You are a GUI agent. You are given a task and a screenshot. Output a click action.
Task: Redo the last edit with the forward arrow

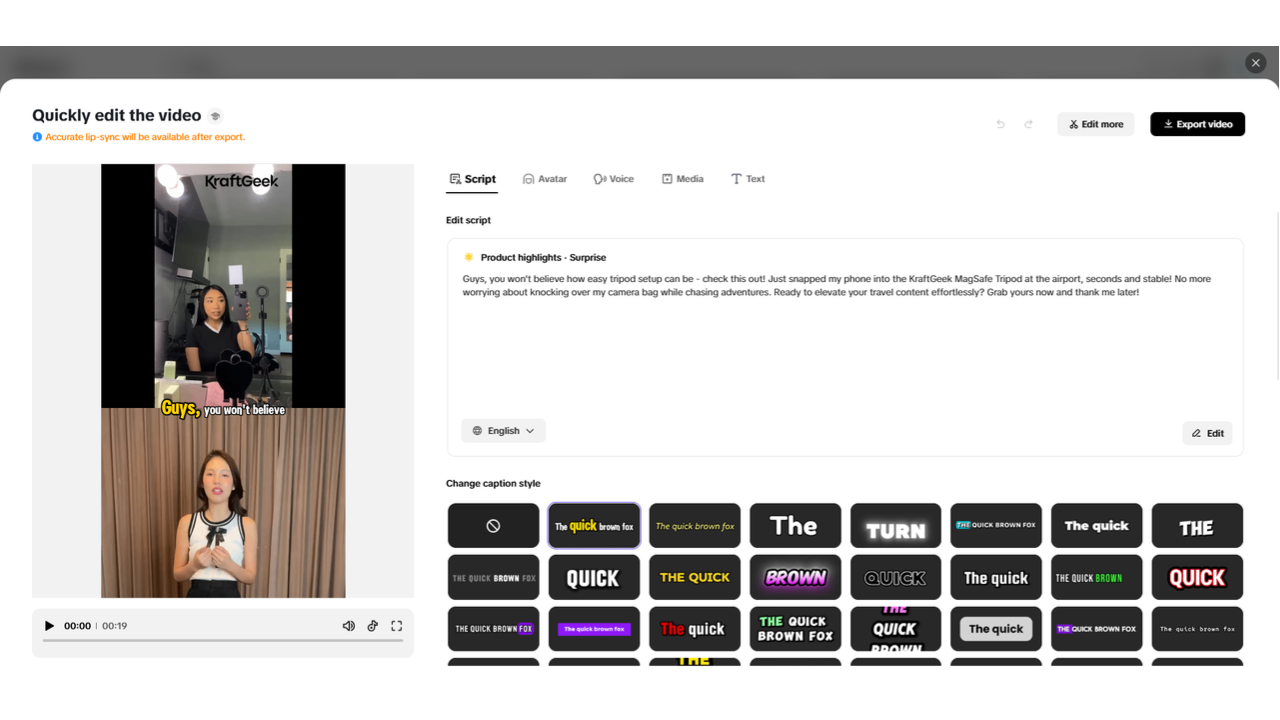[x=1029, y=123]
